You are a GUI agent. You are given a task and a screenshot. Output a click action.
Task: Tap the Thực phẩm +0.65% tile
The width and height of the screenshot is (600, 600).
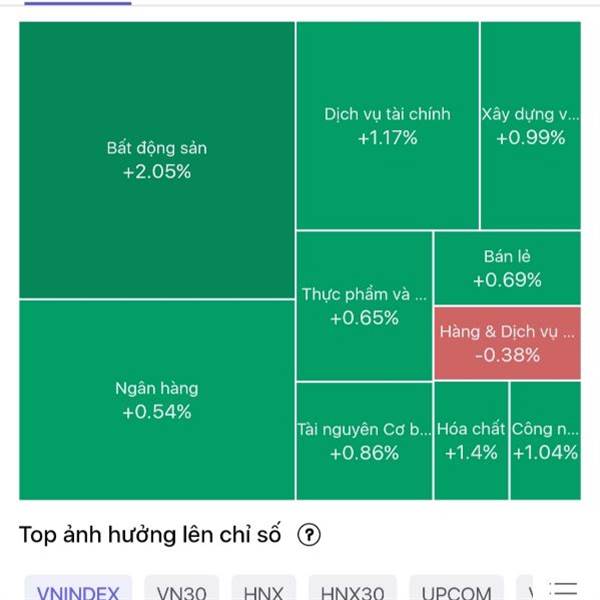(364, 306)
